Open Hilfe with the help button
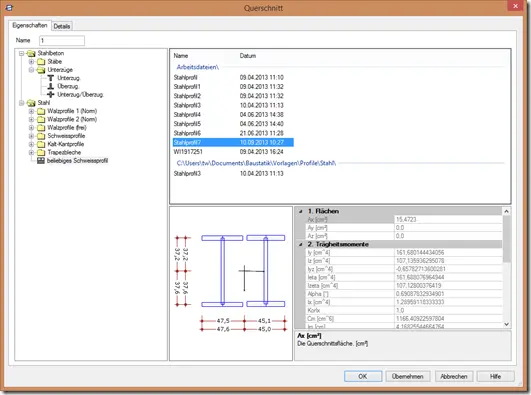 click(495, 376)
